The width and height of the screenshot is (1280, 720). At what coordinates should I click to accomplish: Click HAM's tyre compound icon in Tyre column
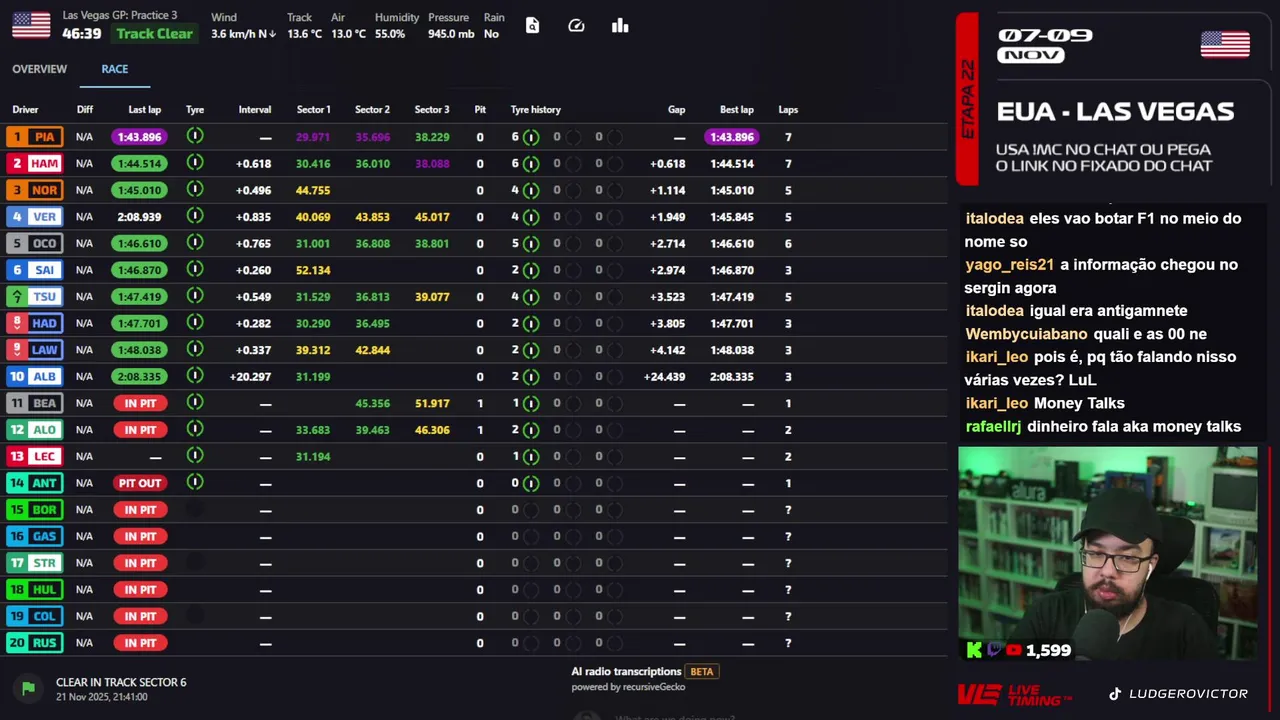point(195,163)
